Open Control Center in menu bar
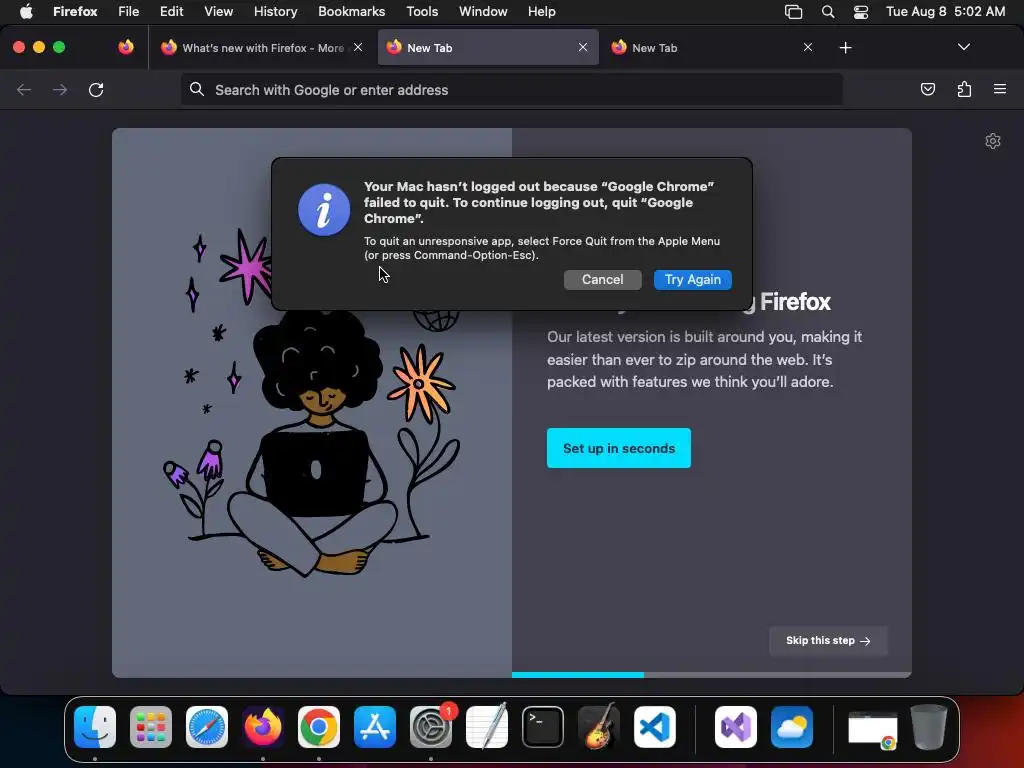This screenshot has height=768, width=1024. click(861, 12)
